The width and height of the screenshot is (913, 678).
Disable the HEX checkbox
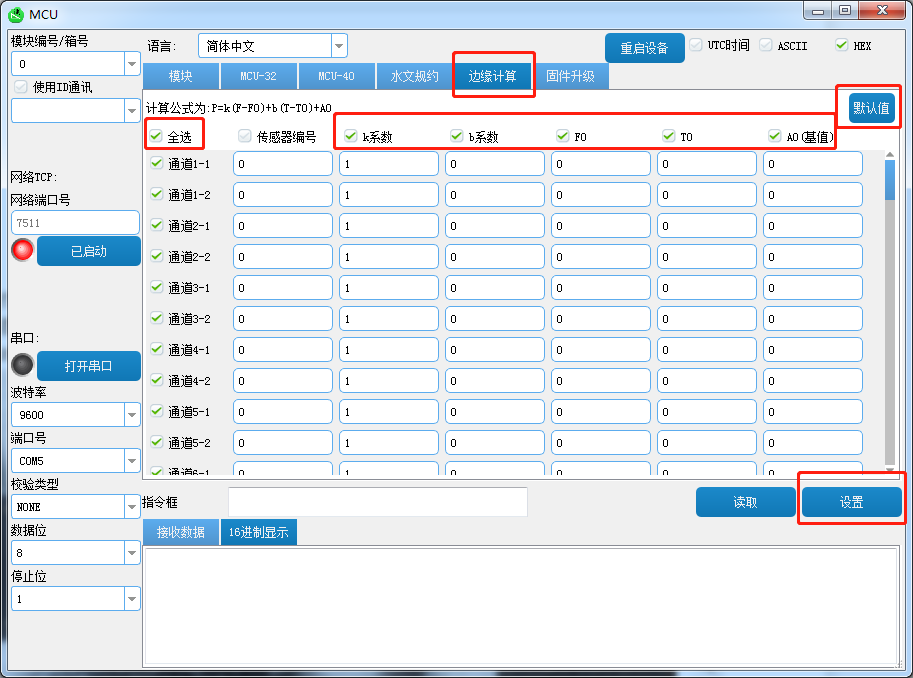(x=841, y=45)
